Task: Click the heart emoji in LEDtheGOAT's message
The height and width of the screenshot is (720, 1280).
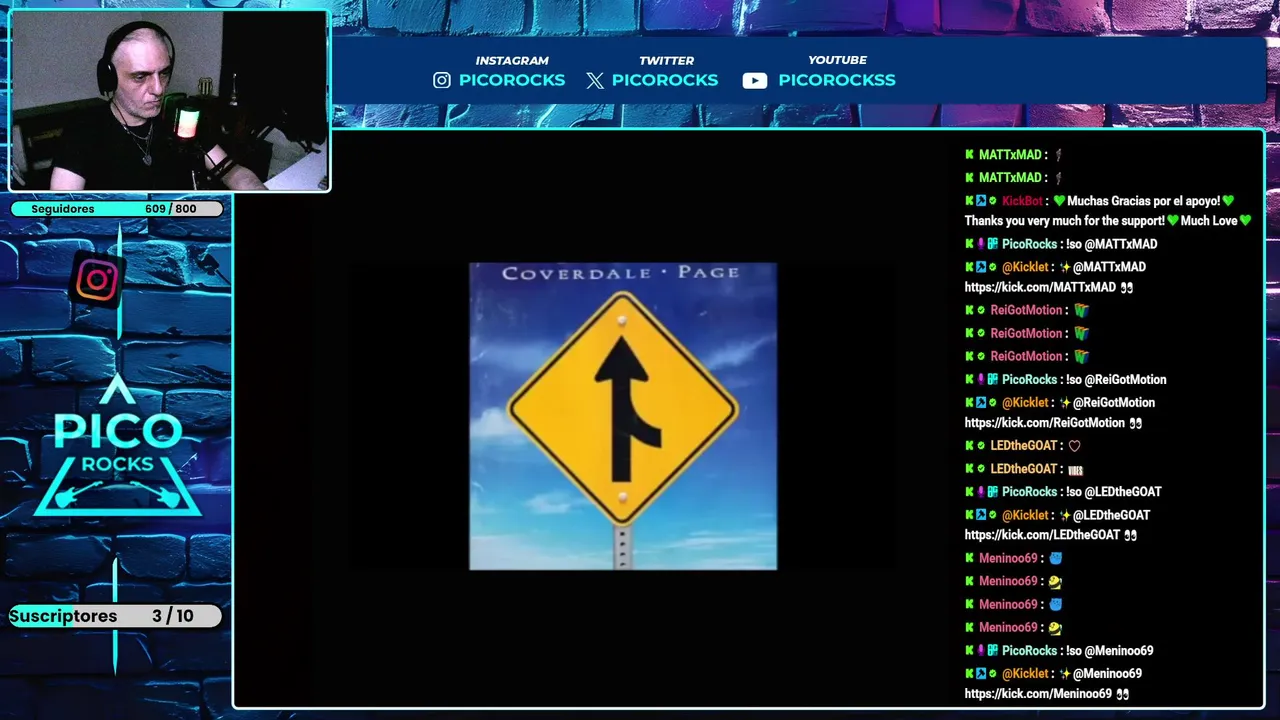Action: coord(1075,446)
